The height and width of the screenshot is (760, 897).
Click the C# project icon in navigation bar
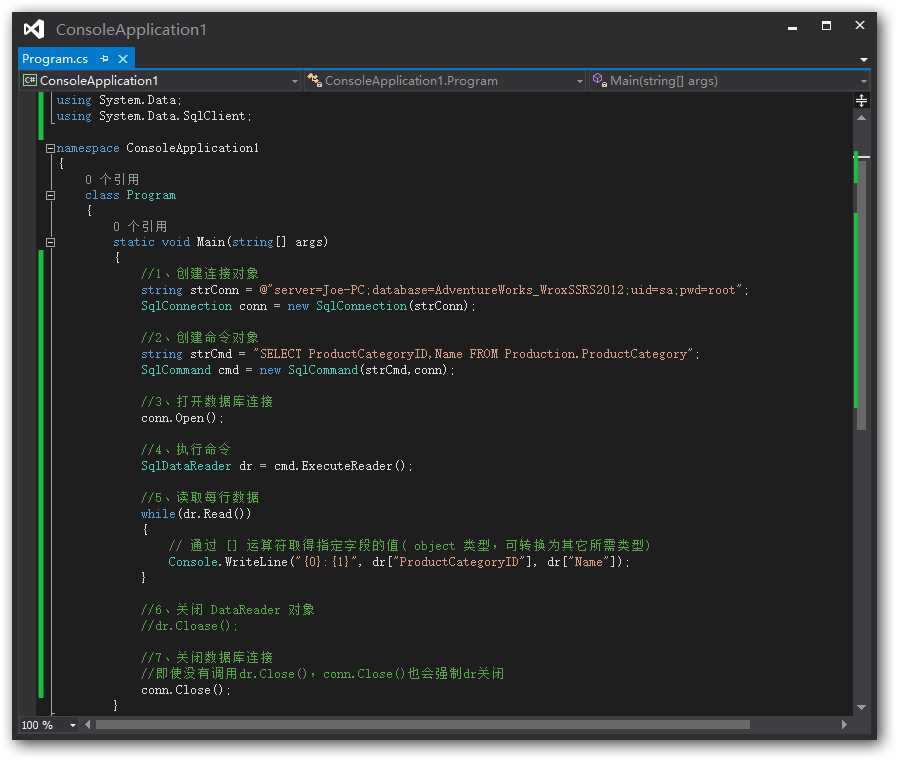click(29, 80)
